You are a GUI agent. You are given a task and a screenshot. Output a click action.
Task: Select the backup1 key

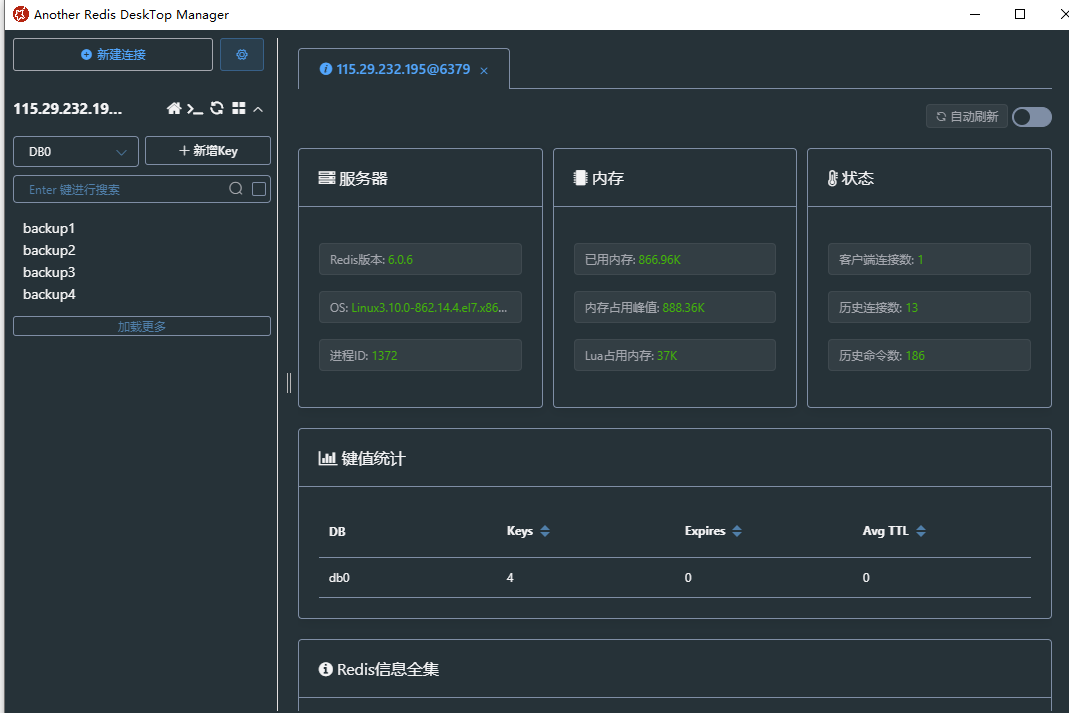click(49, 228)
